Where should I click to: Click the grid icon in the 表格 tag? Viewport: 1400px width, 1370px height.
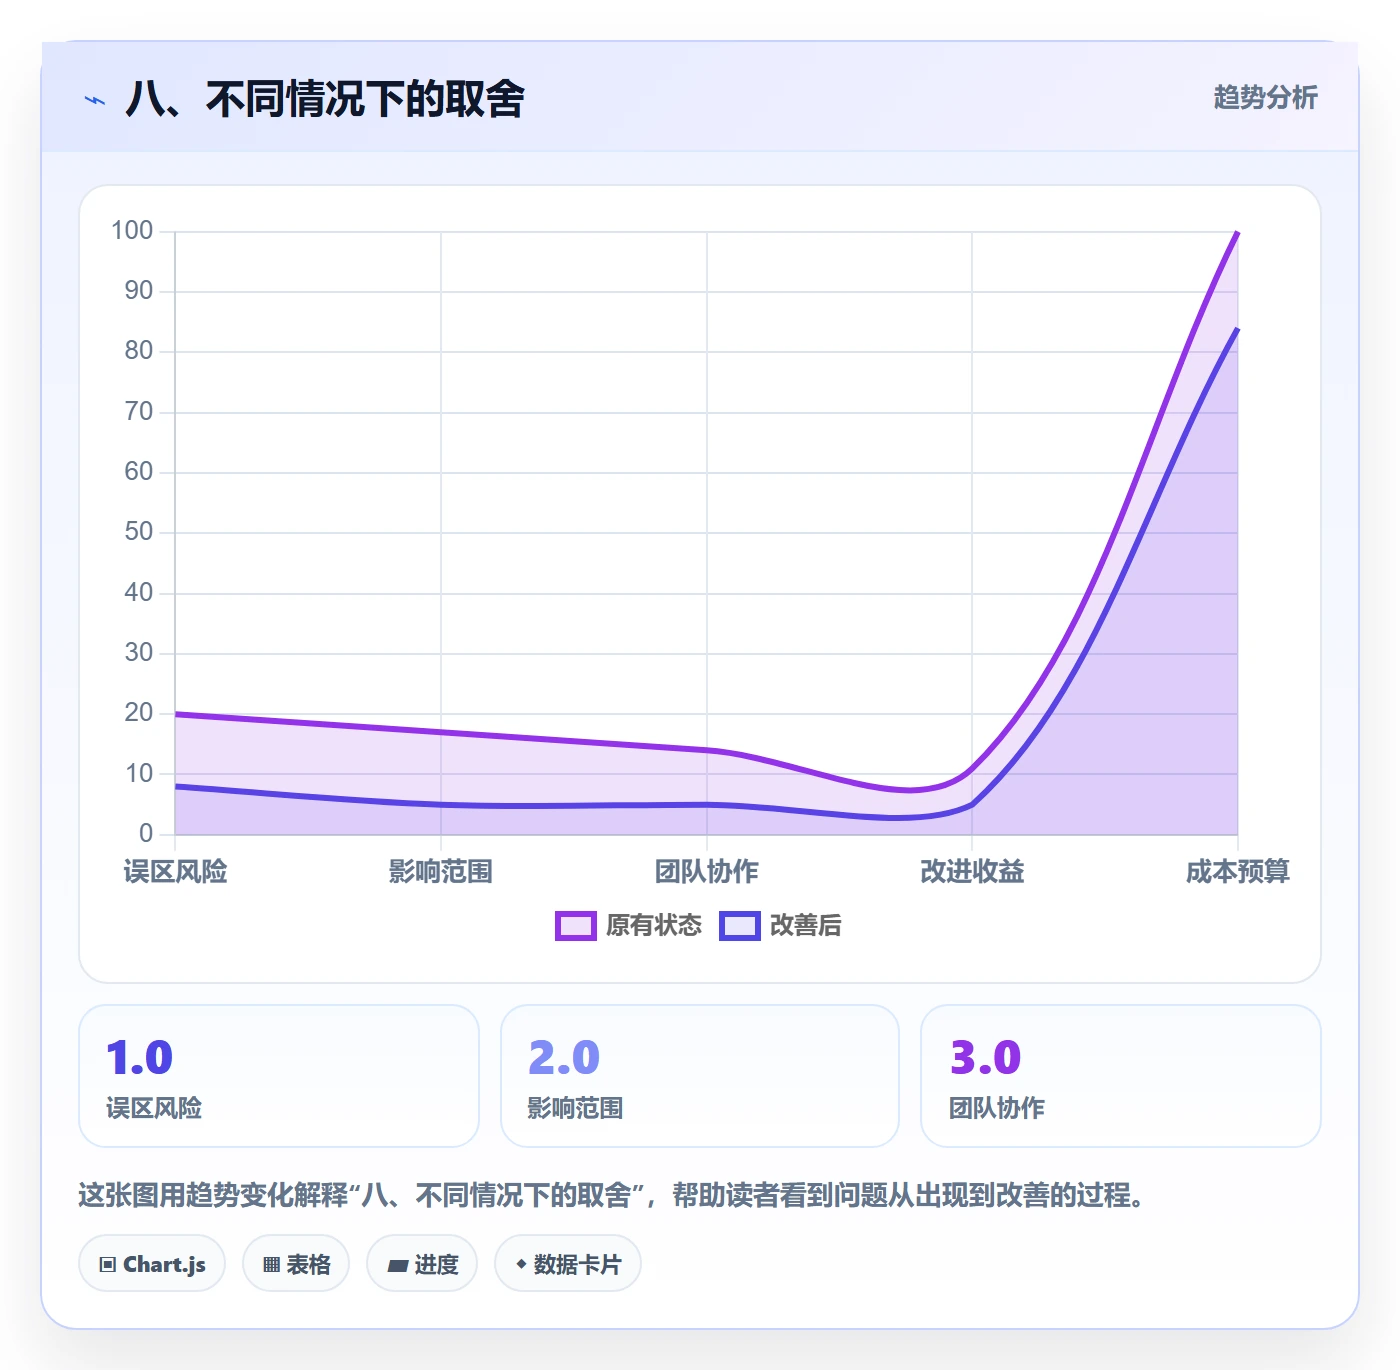pyautogui.click(x=271, y=1265)
